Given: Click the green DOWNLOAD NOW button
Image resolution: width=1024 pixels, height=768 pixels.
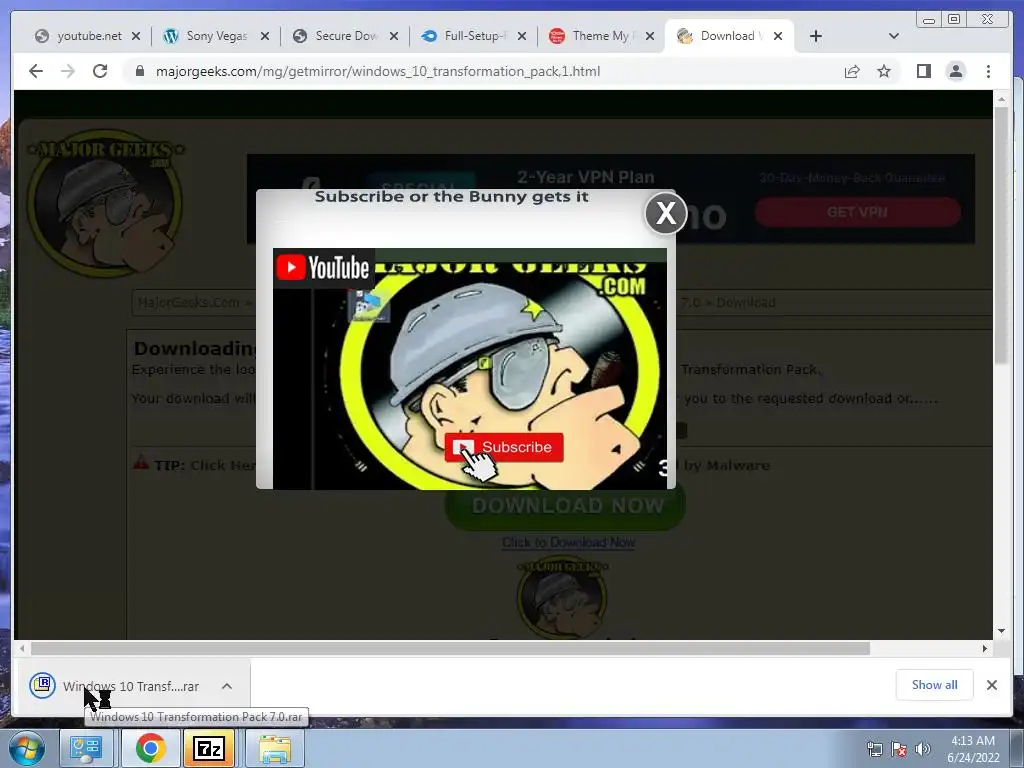Looking at the screenshot, I should tap(566, 509).
